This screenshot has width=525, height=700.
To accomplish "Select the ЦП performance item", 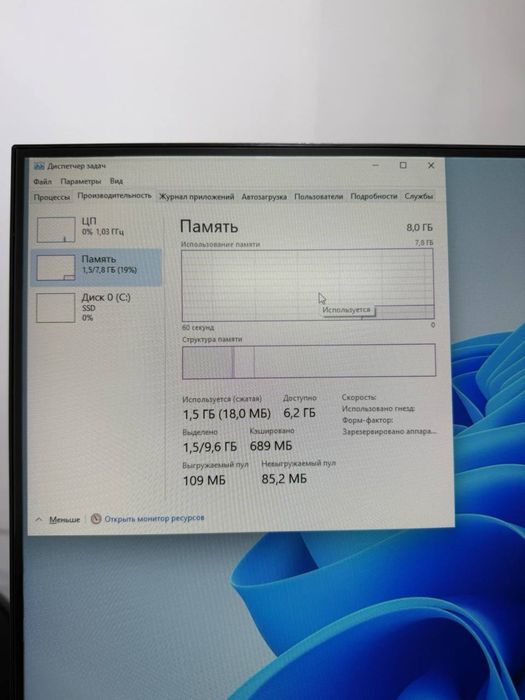I will 96,229.
